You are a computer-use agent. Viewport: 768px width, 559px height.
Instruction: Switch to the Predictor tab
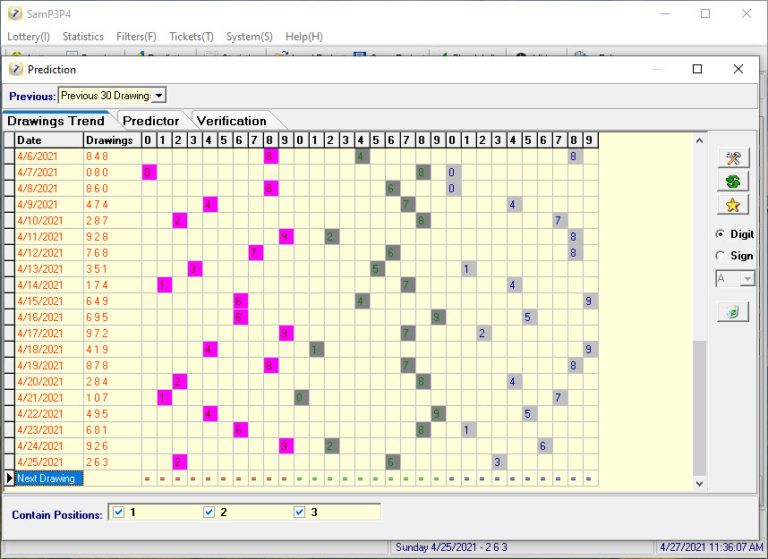[x=150, y=121]
